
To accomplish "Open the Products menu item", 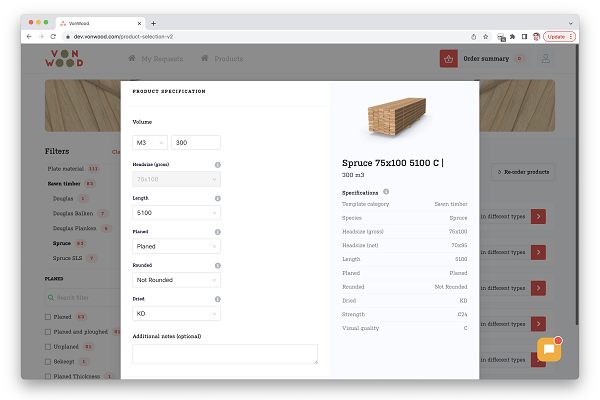I will (x=222, y=59).
